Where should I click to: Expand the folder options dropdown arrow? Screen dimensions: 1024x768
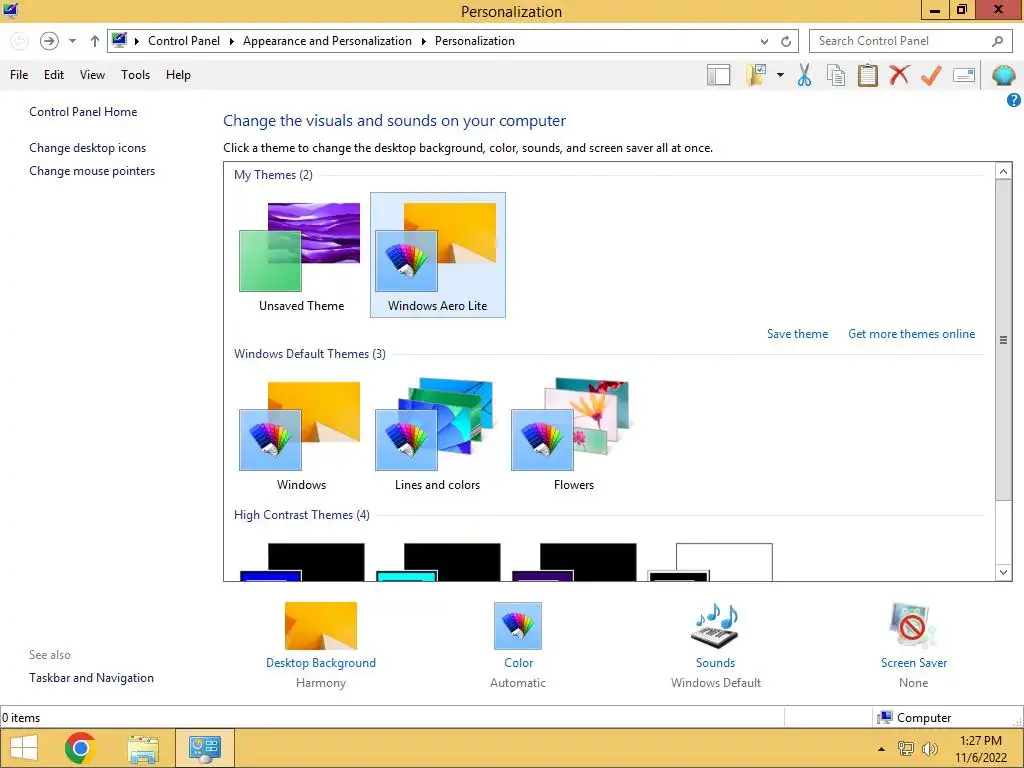click(780, 75)
